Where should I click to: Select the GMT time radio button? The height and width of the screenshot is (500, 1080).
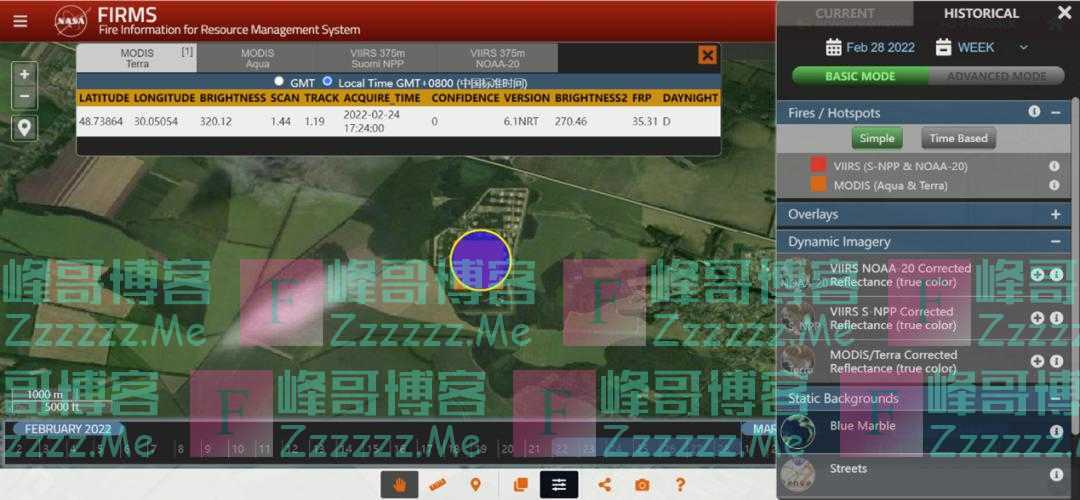click(x=279, y=82)
